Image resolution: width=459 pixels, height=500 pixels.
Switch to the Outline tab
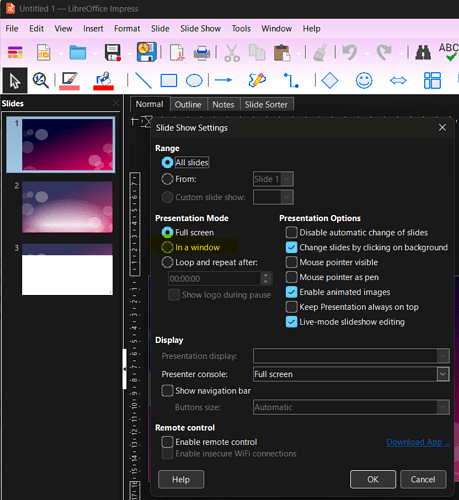click(x=188, y=105)
